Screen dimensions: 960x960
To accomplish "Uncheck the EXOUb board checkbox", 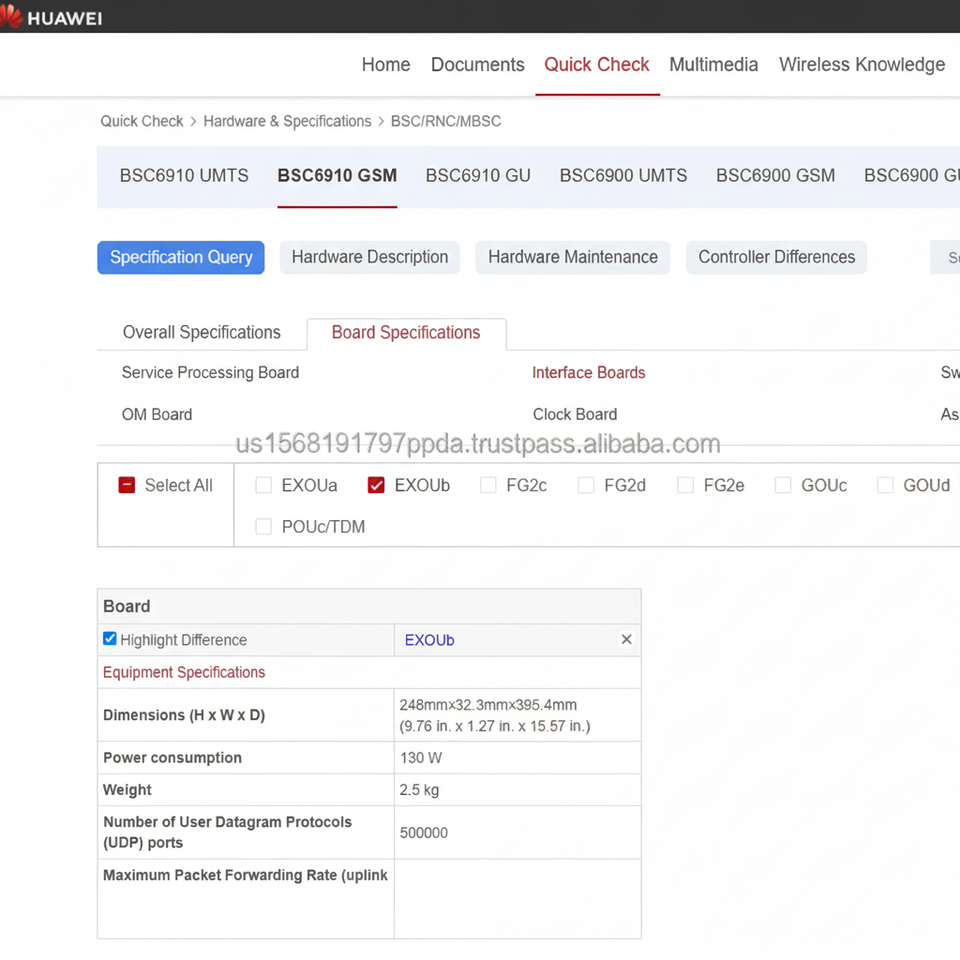I will [376, 486].
